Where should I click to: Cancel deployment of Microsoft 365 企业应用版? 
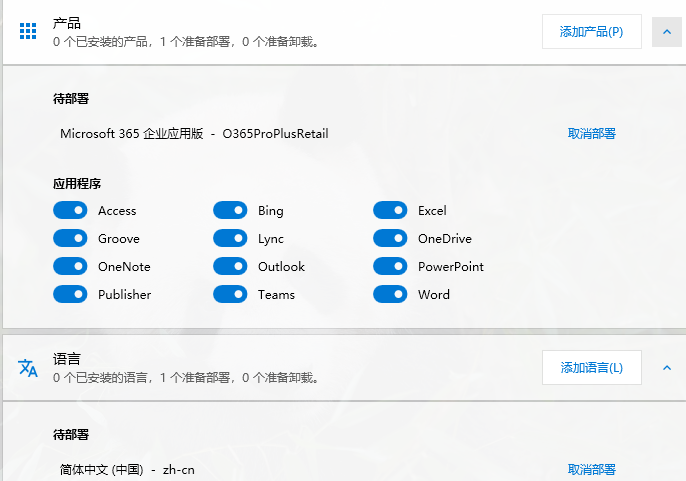(x=592, y=133)
